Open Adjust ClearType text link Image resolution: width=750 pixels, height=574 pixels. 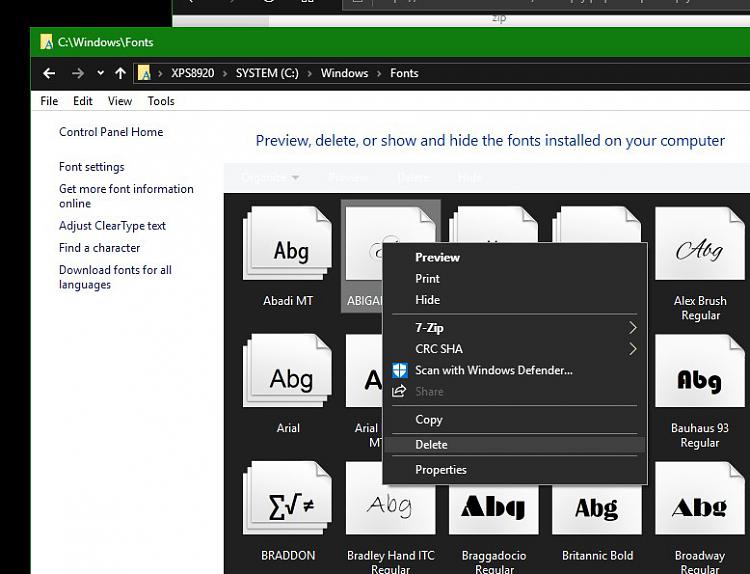click(x=112, y=226)
